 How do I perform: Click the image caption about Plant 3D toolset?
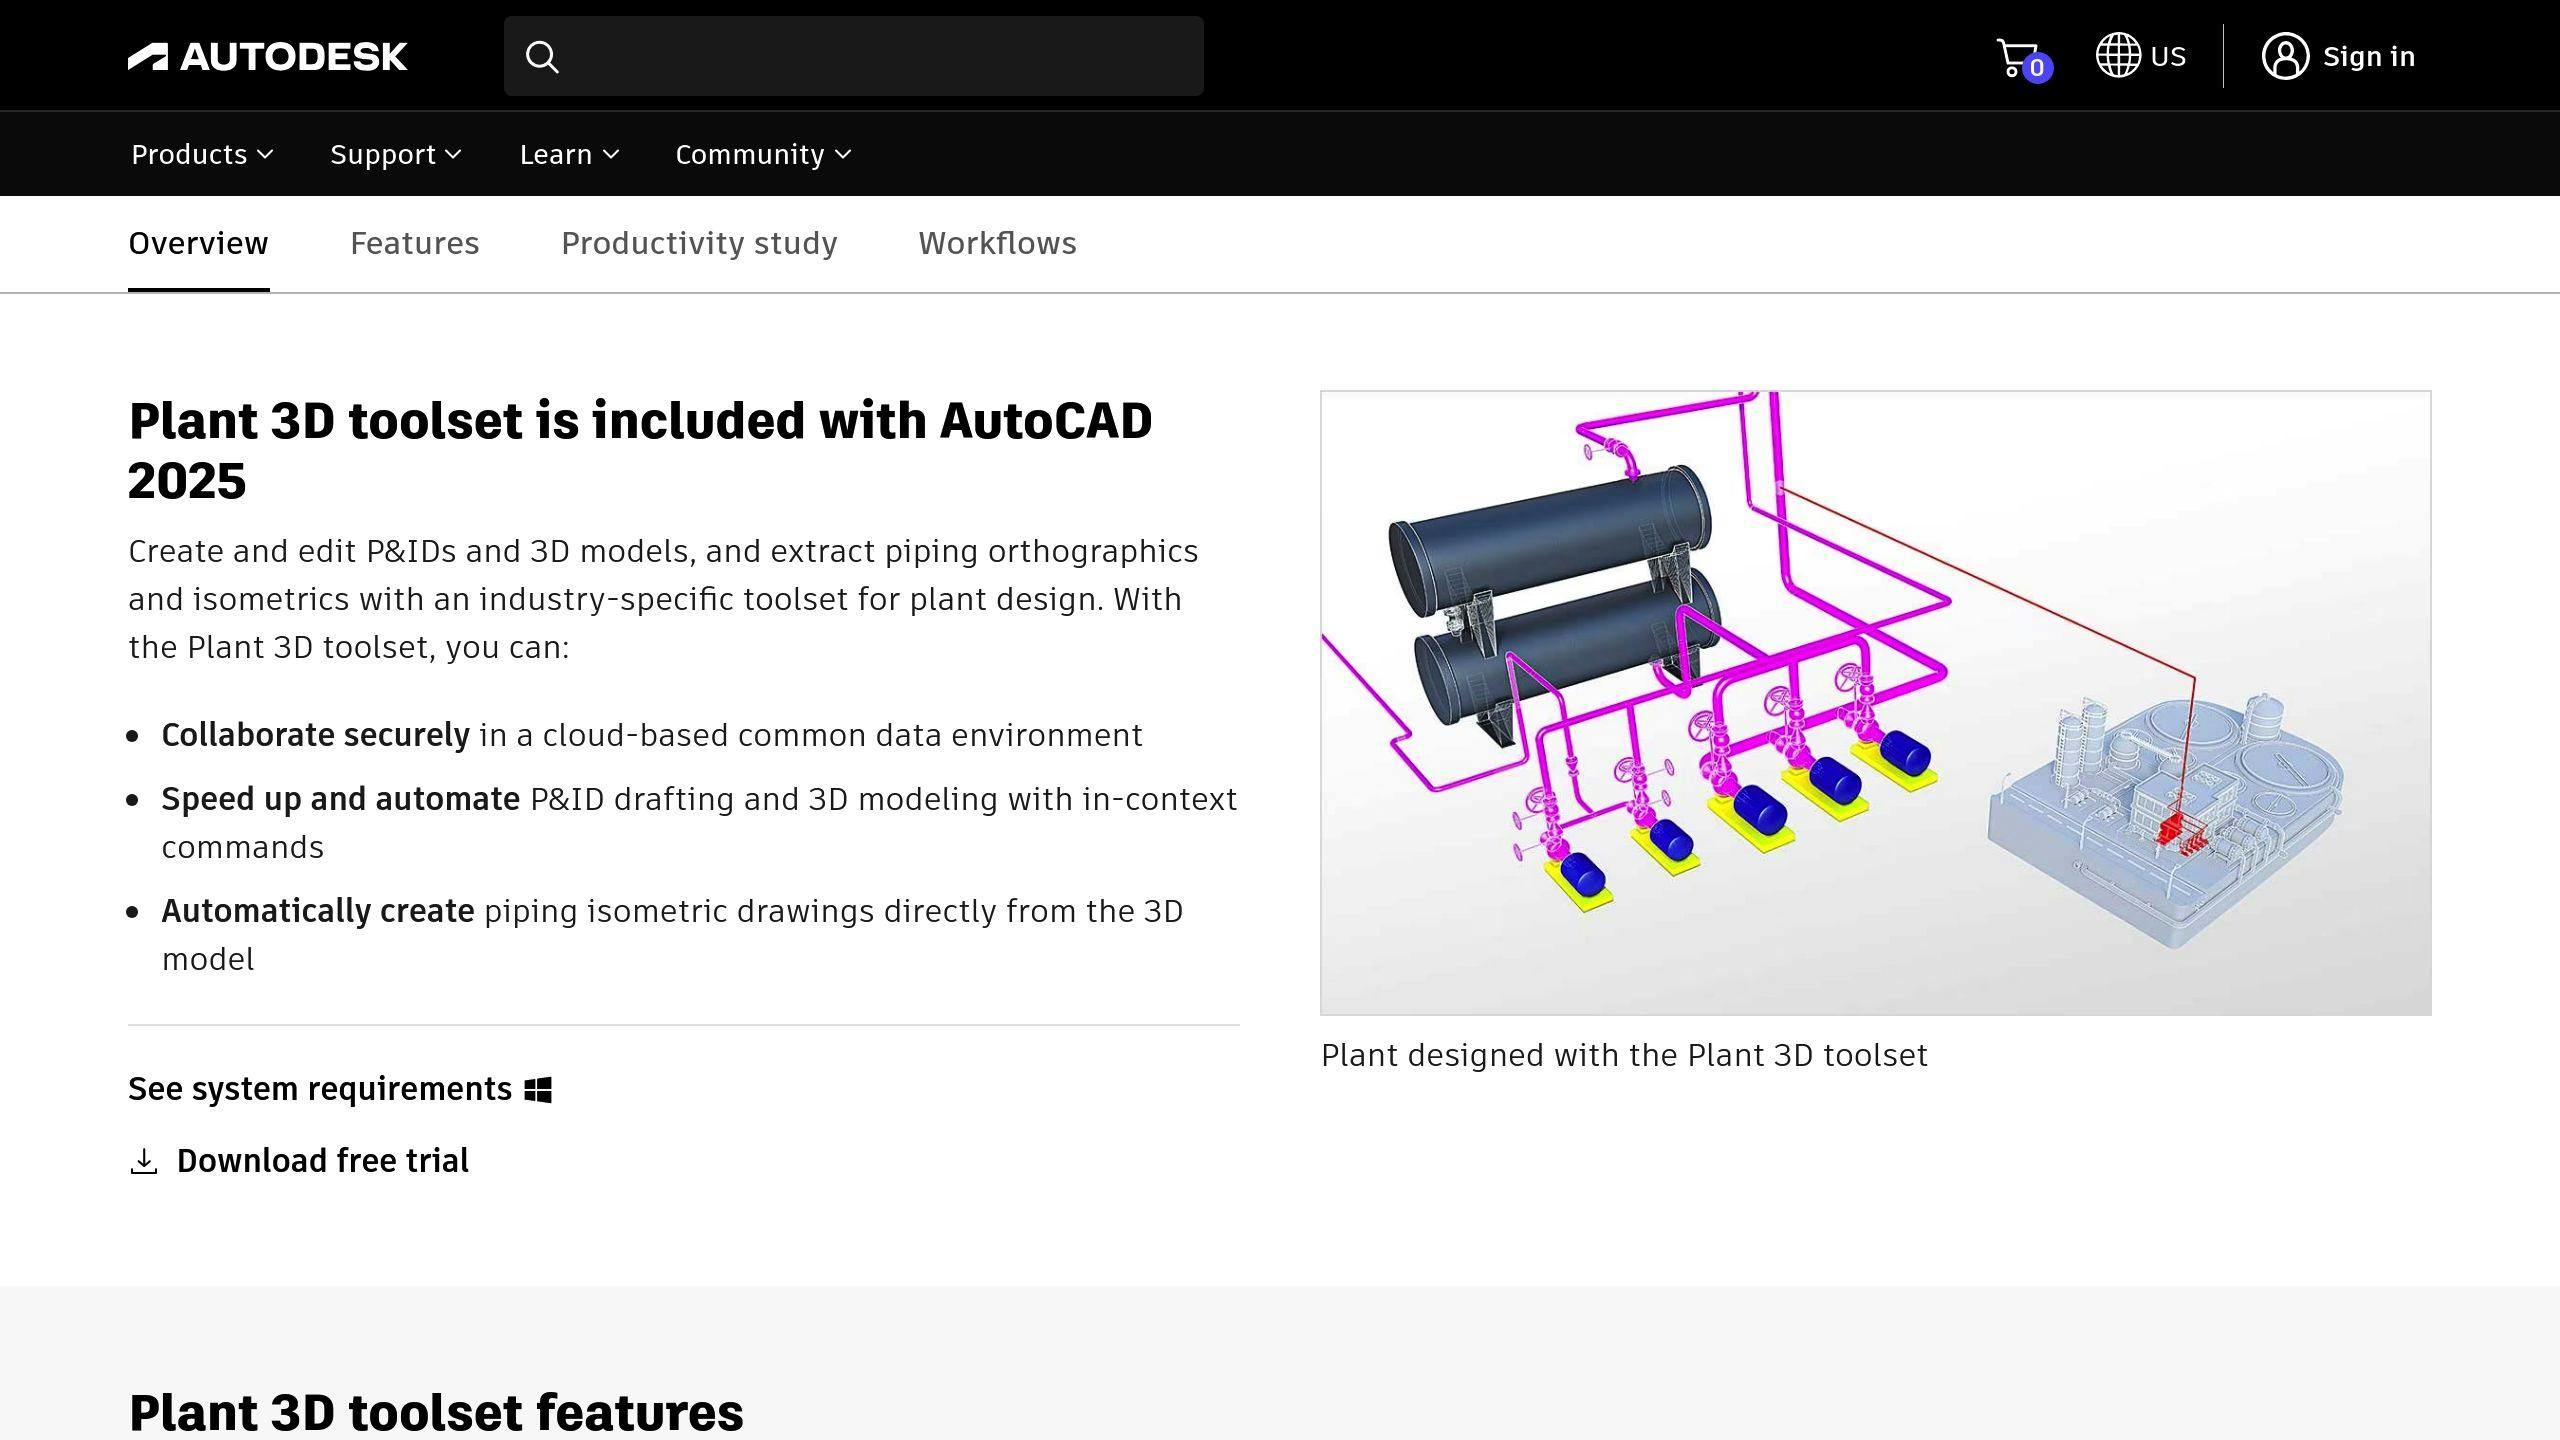(1624, 1055)
